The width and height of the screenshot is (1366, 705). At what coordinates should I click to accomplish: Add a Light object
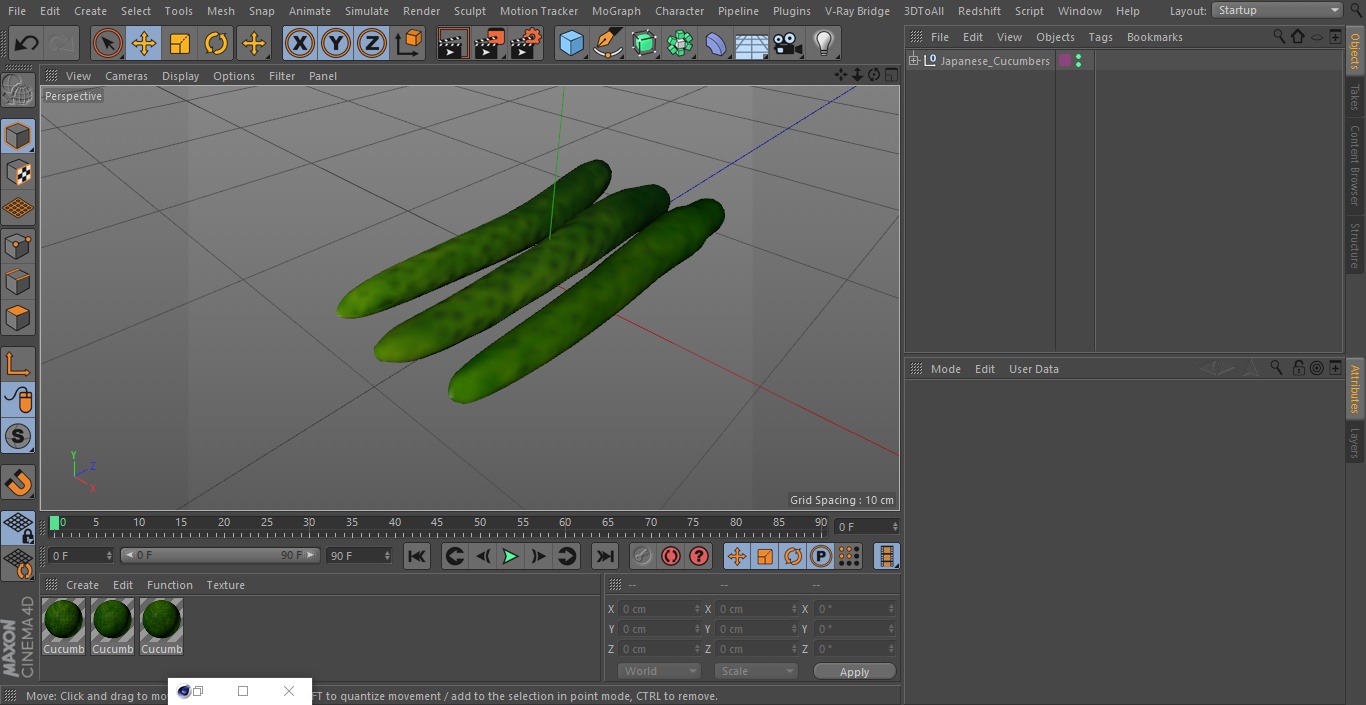pyautogui.click(x=824, y=43)
